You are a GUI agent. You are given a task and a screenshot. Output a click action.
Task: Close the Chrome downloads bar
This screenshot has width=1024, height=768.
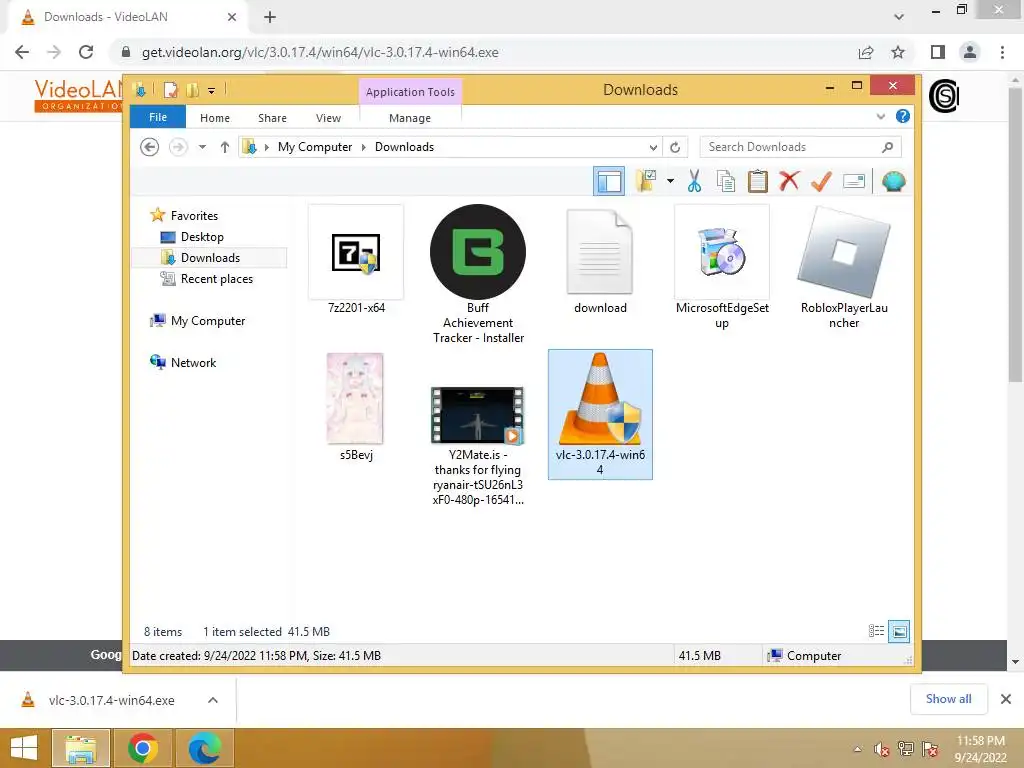click(1006, 699)
